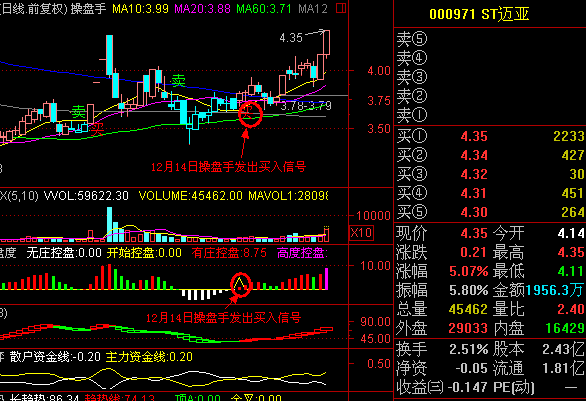The image size is (586, 401).
Task: Click the 卖① ask row label
Action: pos(411,115)
